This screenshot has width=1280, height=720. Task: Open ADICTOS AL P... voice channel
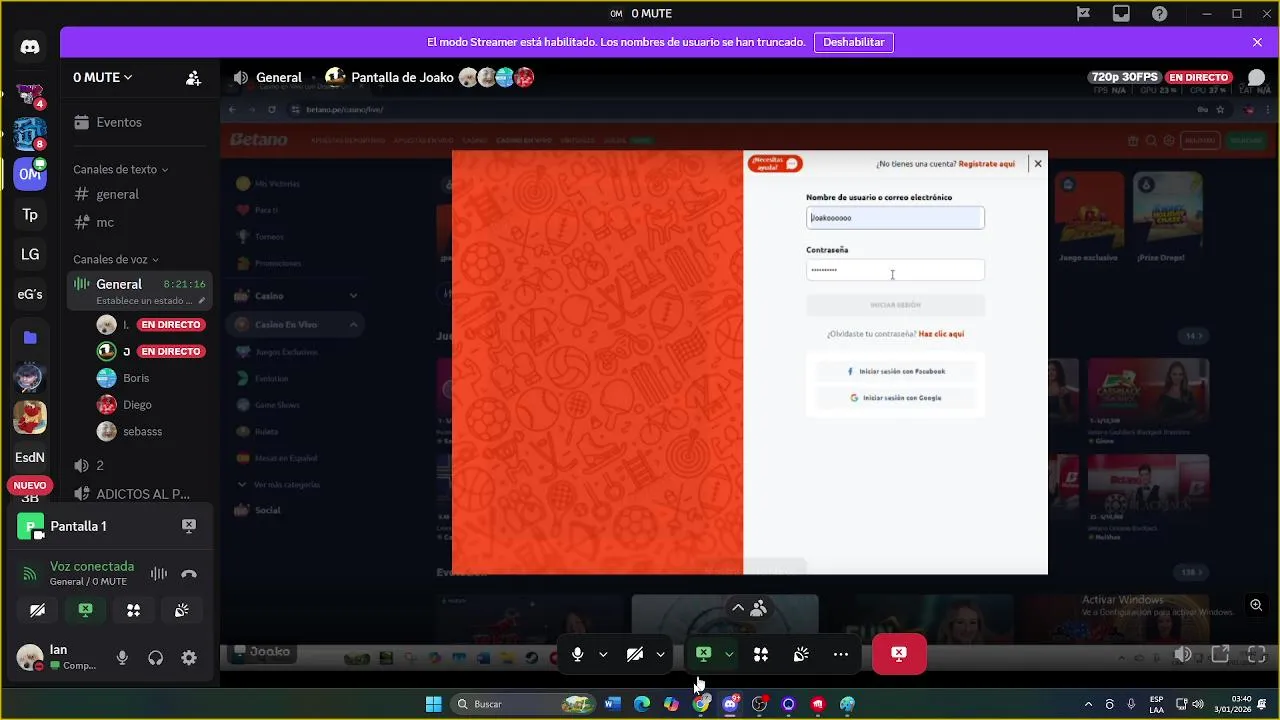pos(140,494)
